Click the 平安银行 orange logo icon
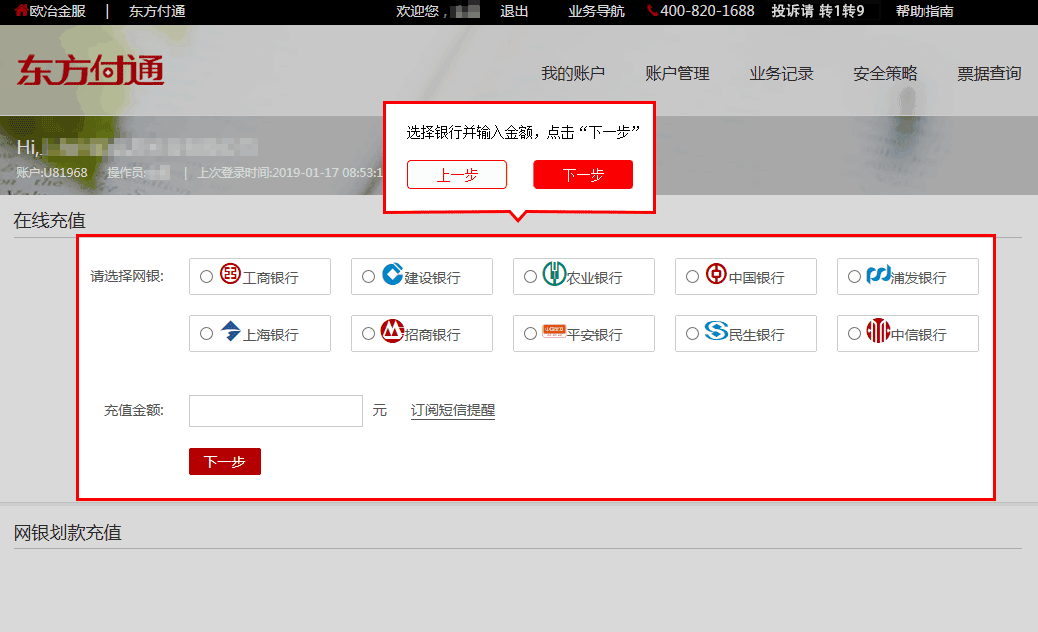The image size is (1038, 632). (554, 330)
